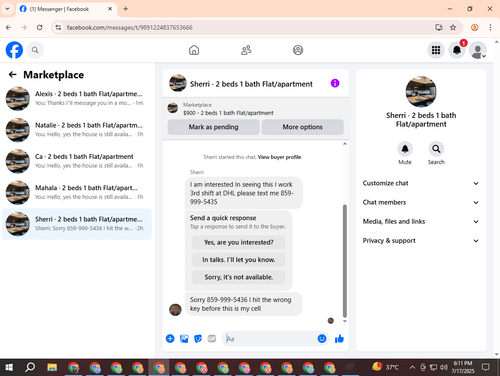500x376 pixels.
Task: Open the notifications bell with badge
Action: 457,50
